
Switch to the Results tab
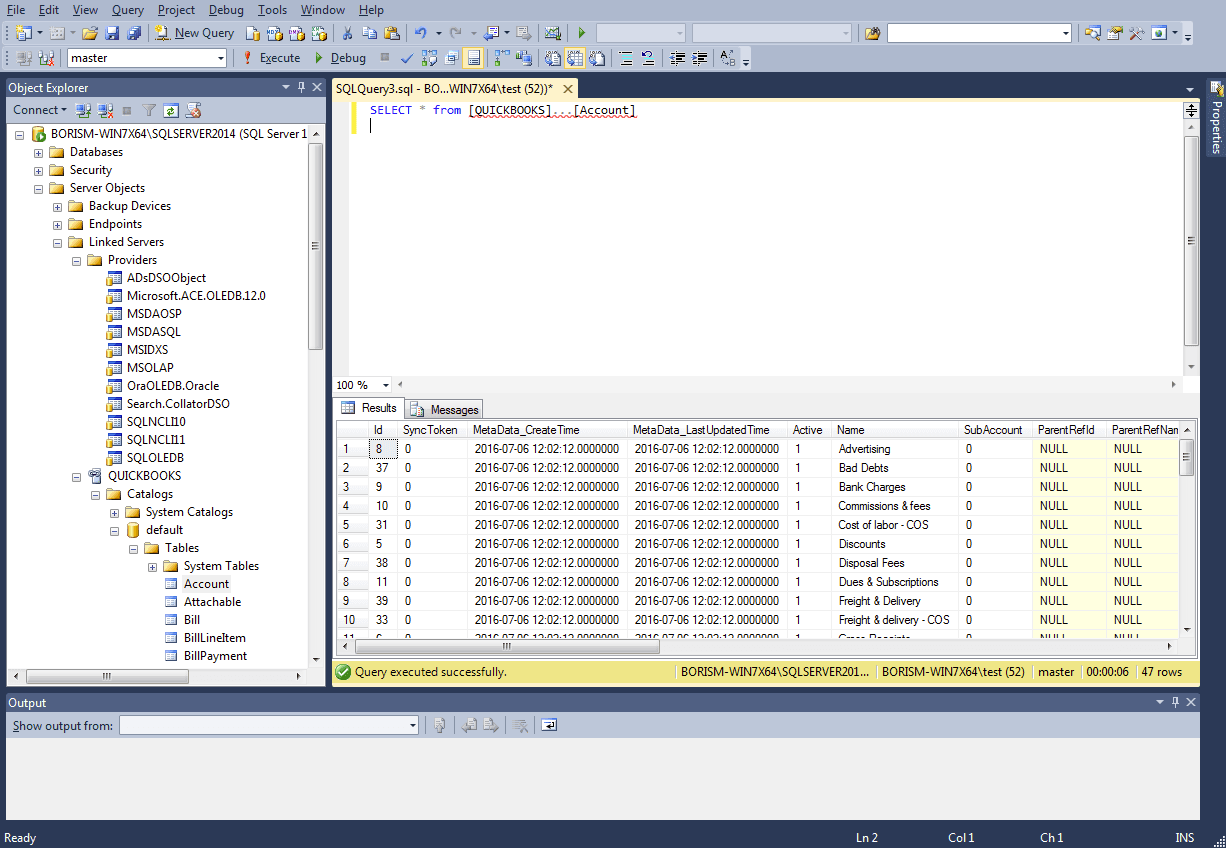[369, 408]
